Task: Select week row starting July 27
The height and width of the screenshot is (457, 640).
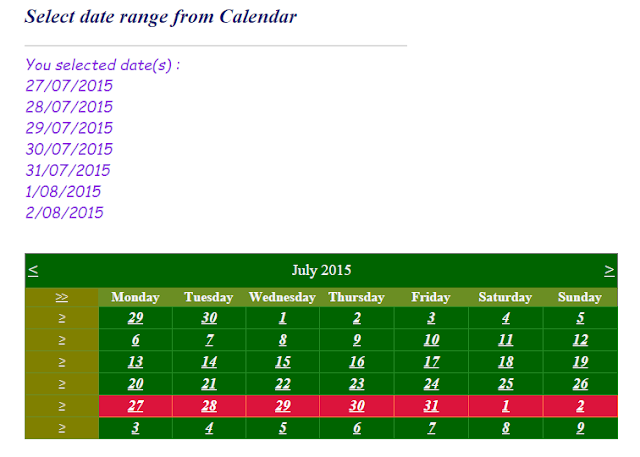Action: pyautogui.click(x=62, y=406)
